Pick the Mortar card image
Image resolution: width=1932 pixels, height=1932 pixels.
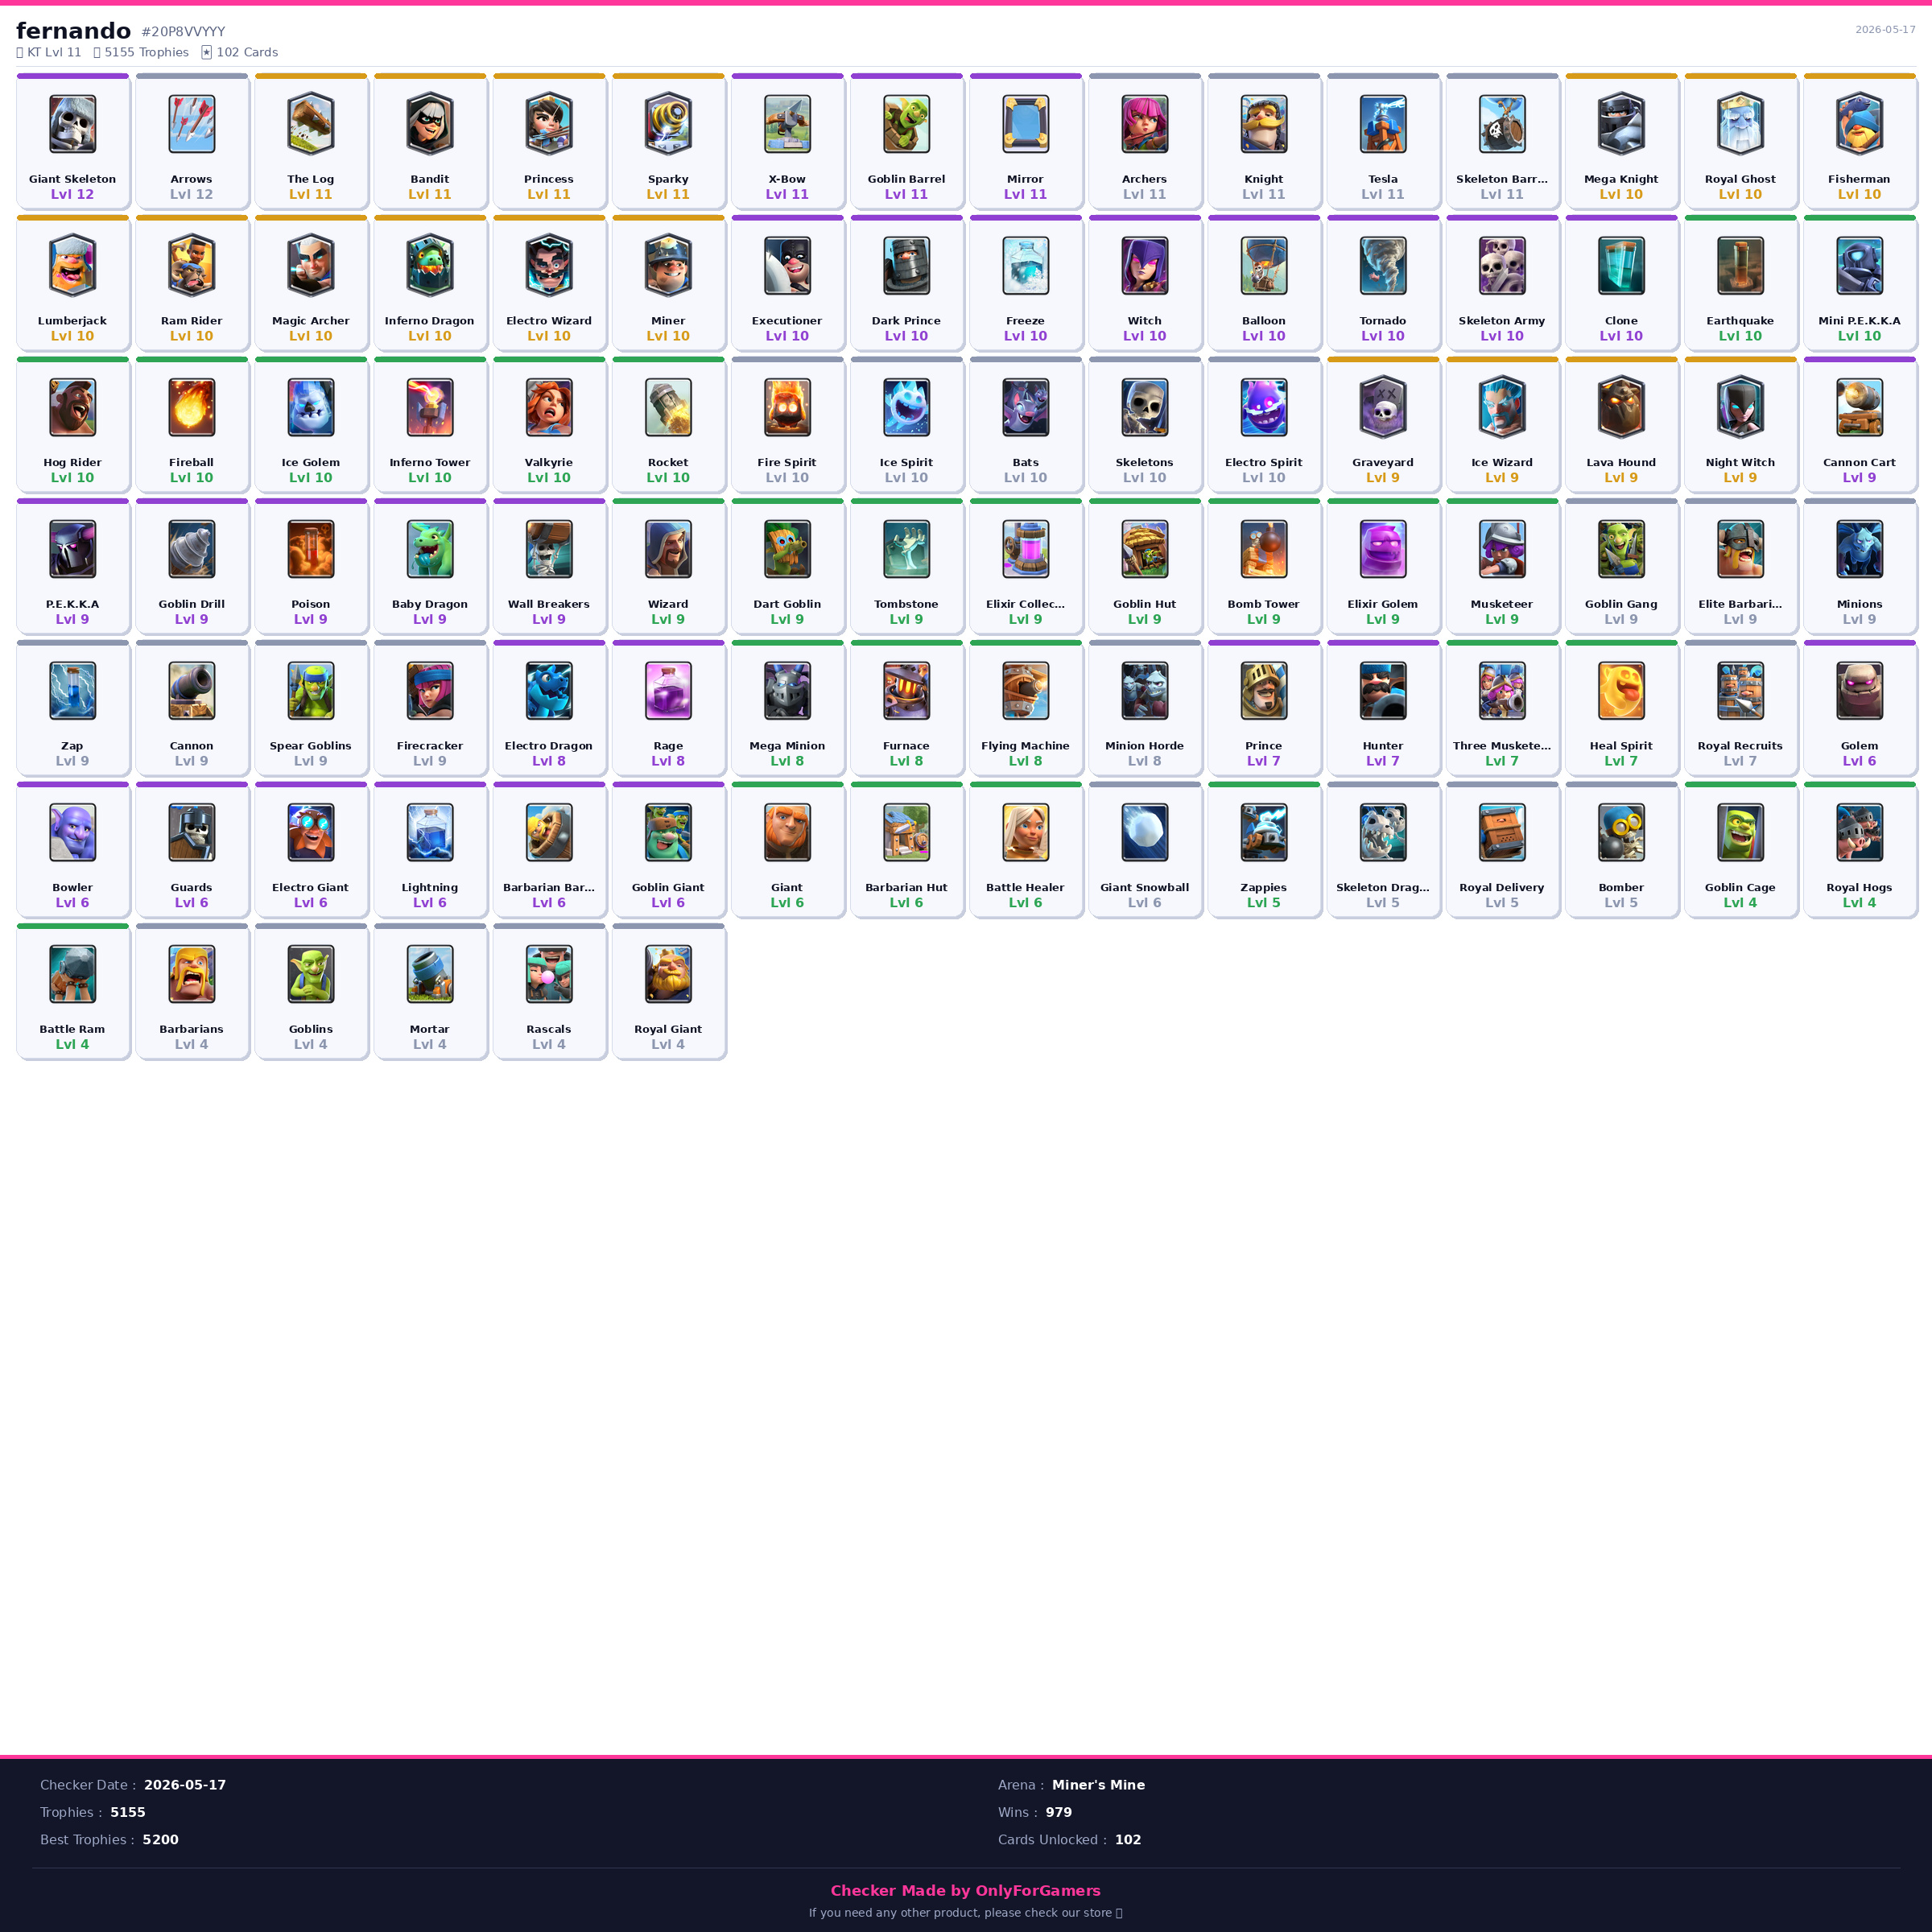430,975
